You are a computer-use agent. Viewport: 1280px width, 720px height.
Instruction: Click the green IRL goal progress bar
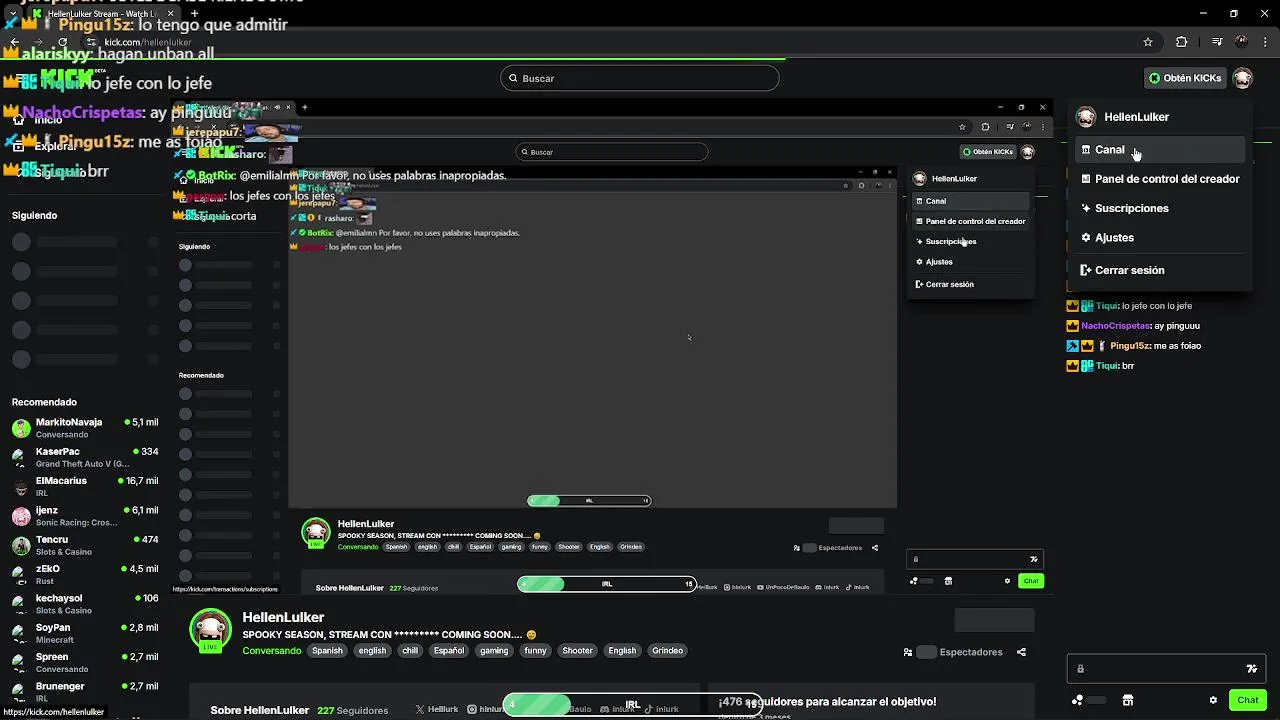pos(634,704)
